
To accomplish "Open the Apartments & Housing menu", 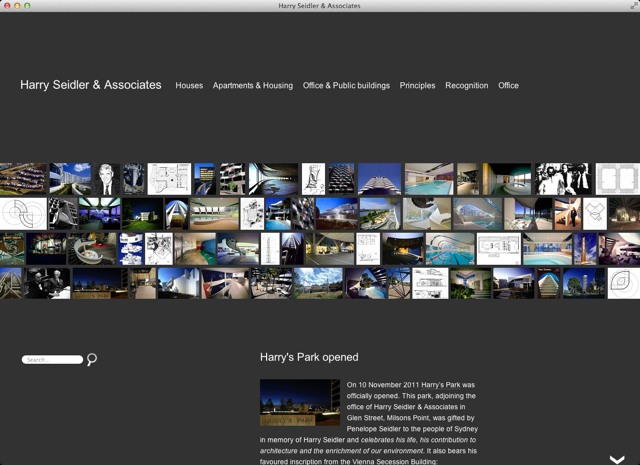I will [253, 85].
